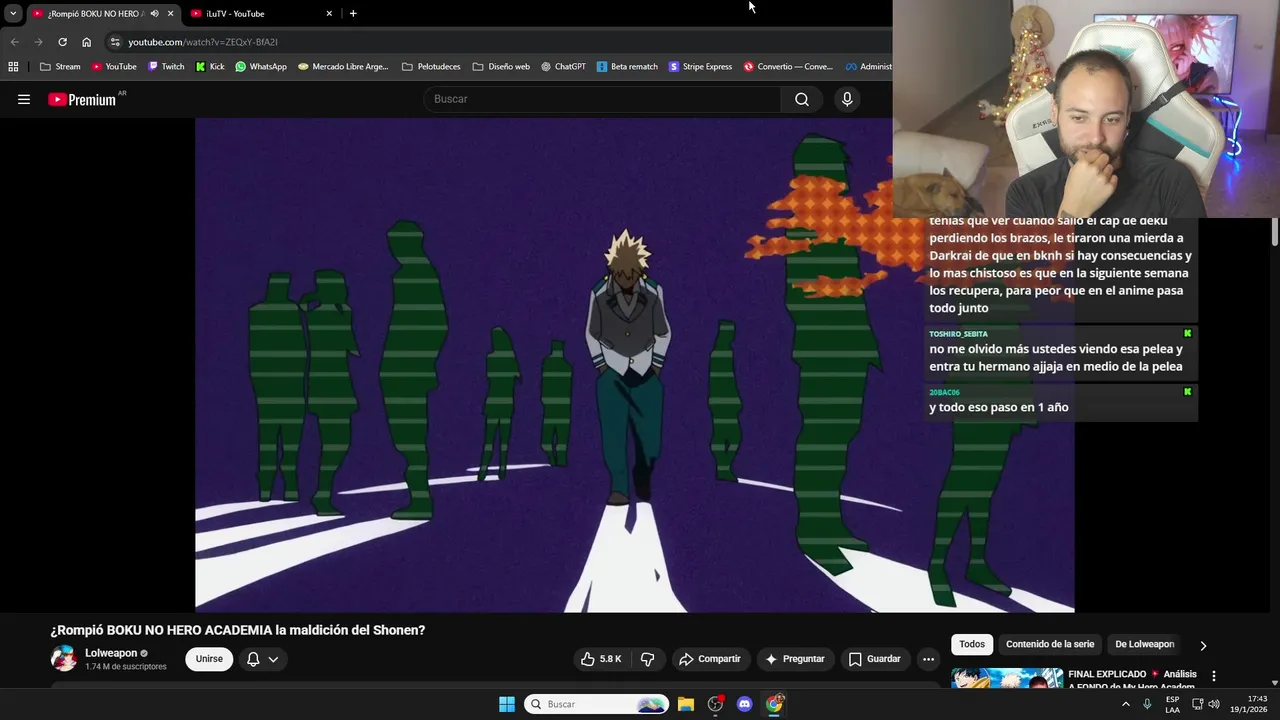The image size is (1280, 720).
Task: Switch ESP LAA keyboard language
Action: point(1172,704)
